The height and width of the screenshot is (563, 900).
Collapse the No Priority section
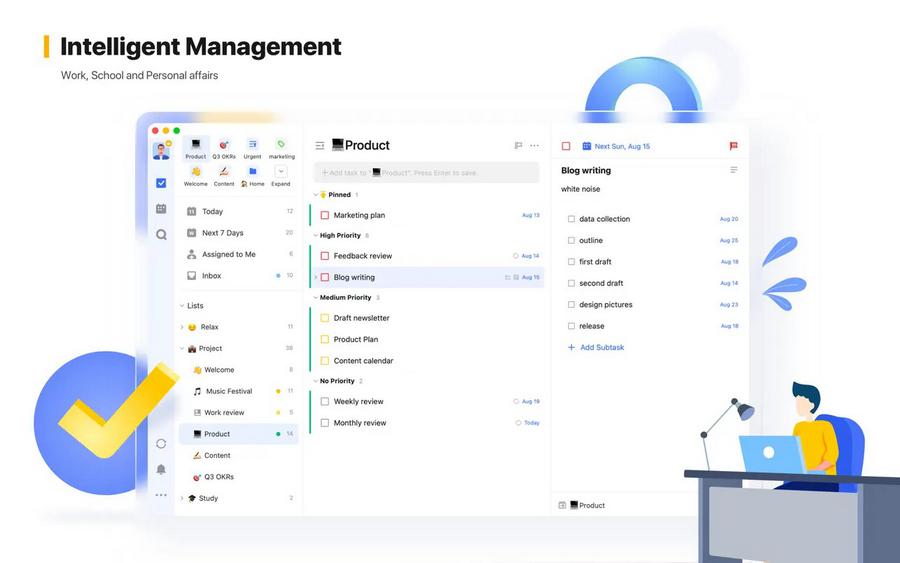316,381
